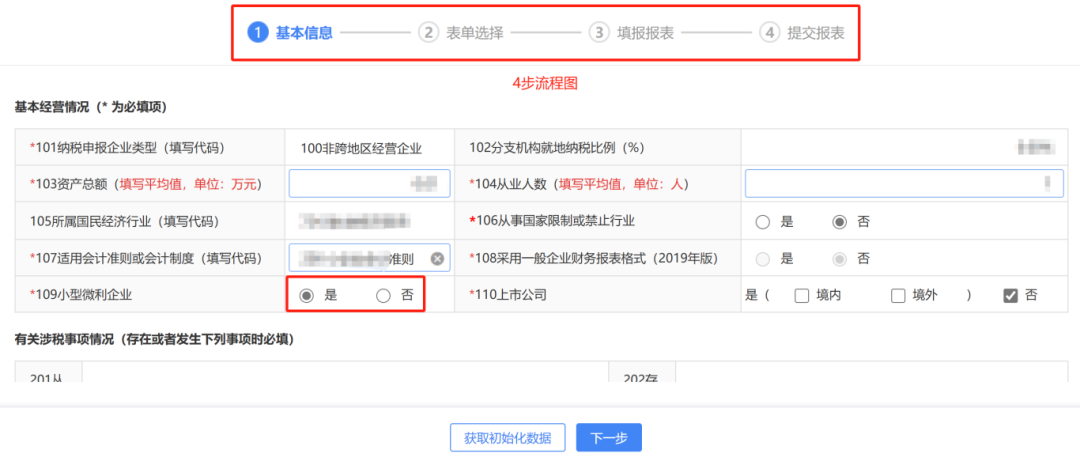Go to the 填报报表 step label
1080x457 pixels.
[x=646, y=33]
